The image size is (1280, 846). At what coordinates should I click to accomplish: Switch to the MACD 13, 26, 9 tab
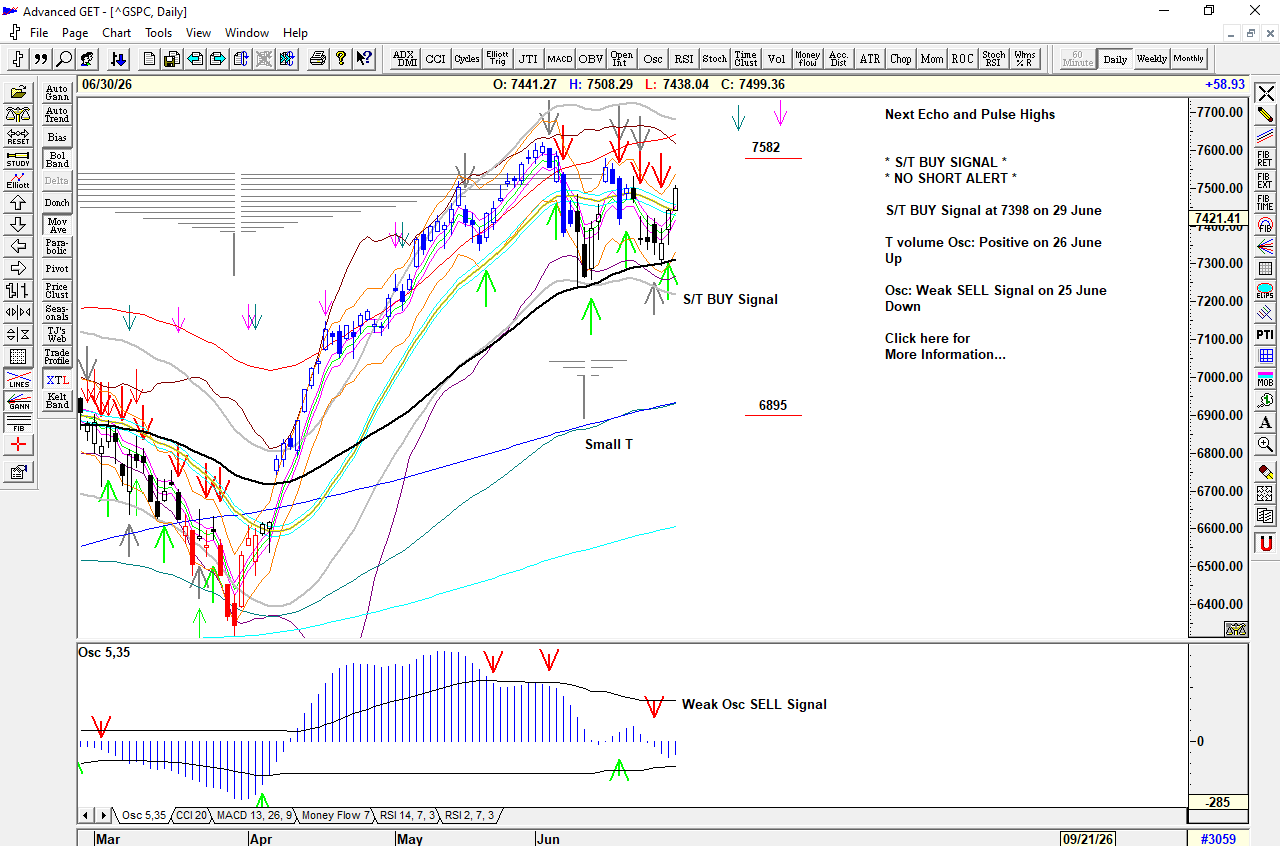click(254, 815)
